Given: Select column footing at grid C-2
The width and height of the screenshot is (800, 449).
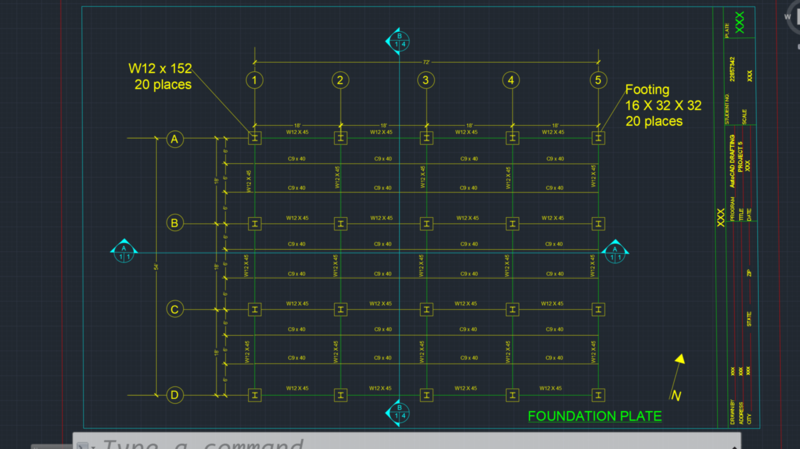Looking at the screenshot, I should click(340, 310).
